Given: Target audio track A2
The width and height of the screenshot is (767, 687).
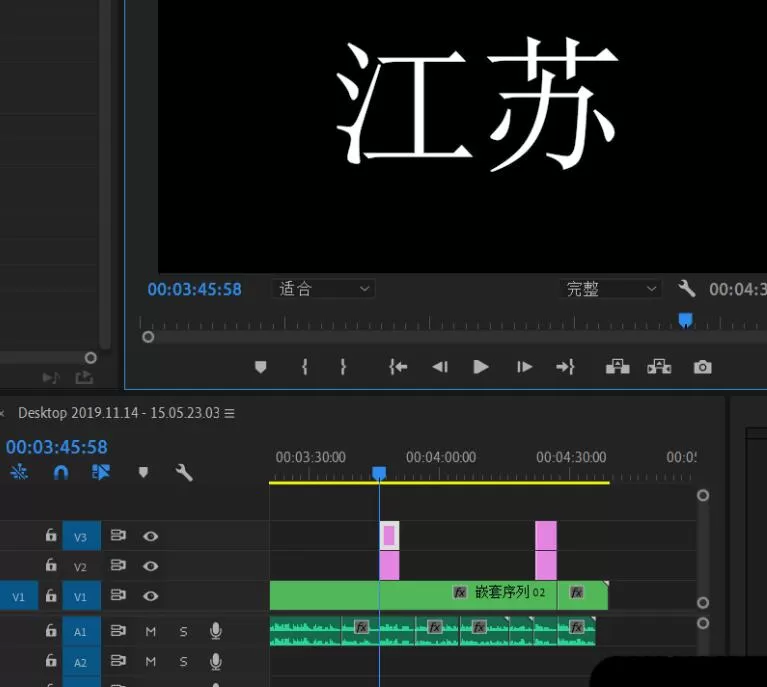Looking at the screenshot, I should [81, 662].
